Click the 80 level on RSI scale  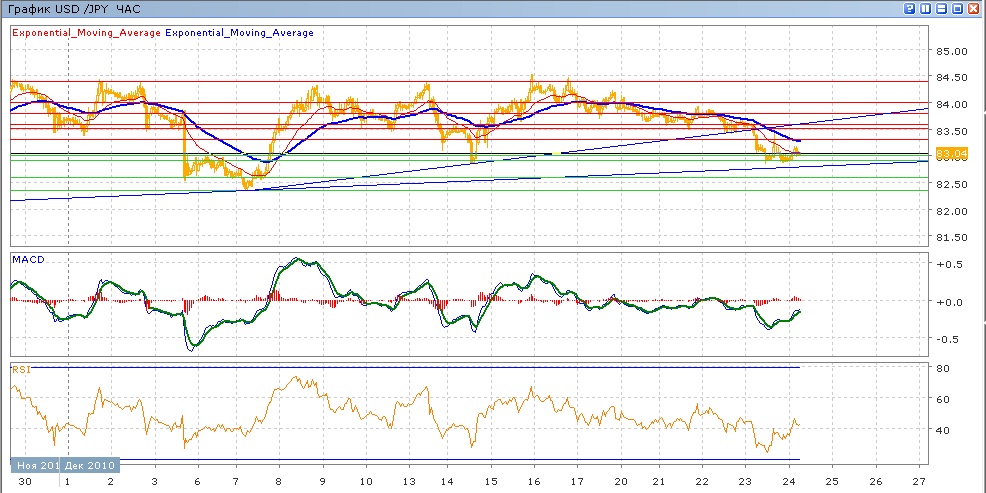943,368
